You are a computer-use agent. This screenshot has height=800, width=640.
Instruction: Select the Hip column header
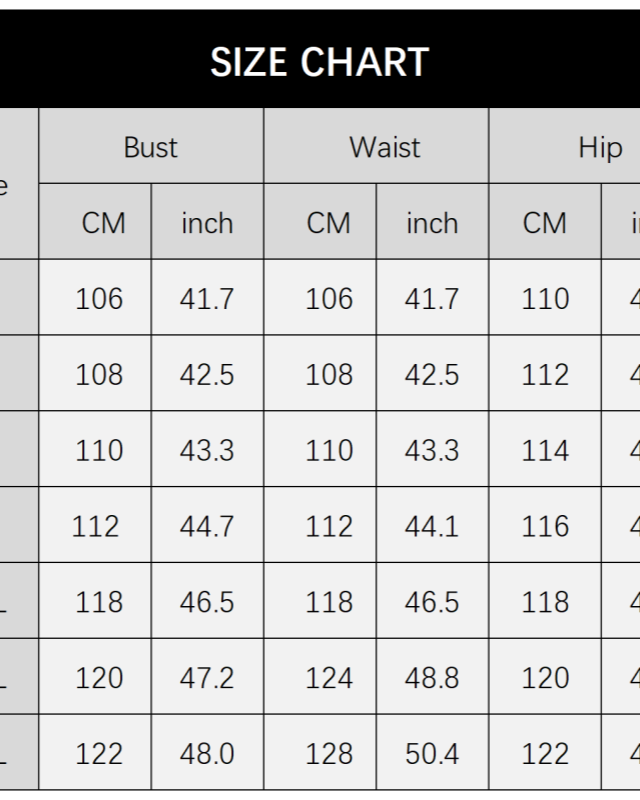[x=600, y=147]
